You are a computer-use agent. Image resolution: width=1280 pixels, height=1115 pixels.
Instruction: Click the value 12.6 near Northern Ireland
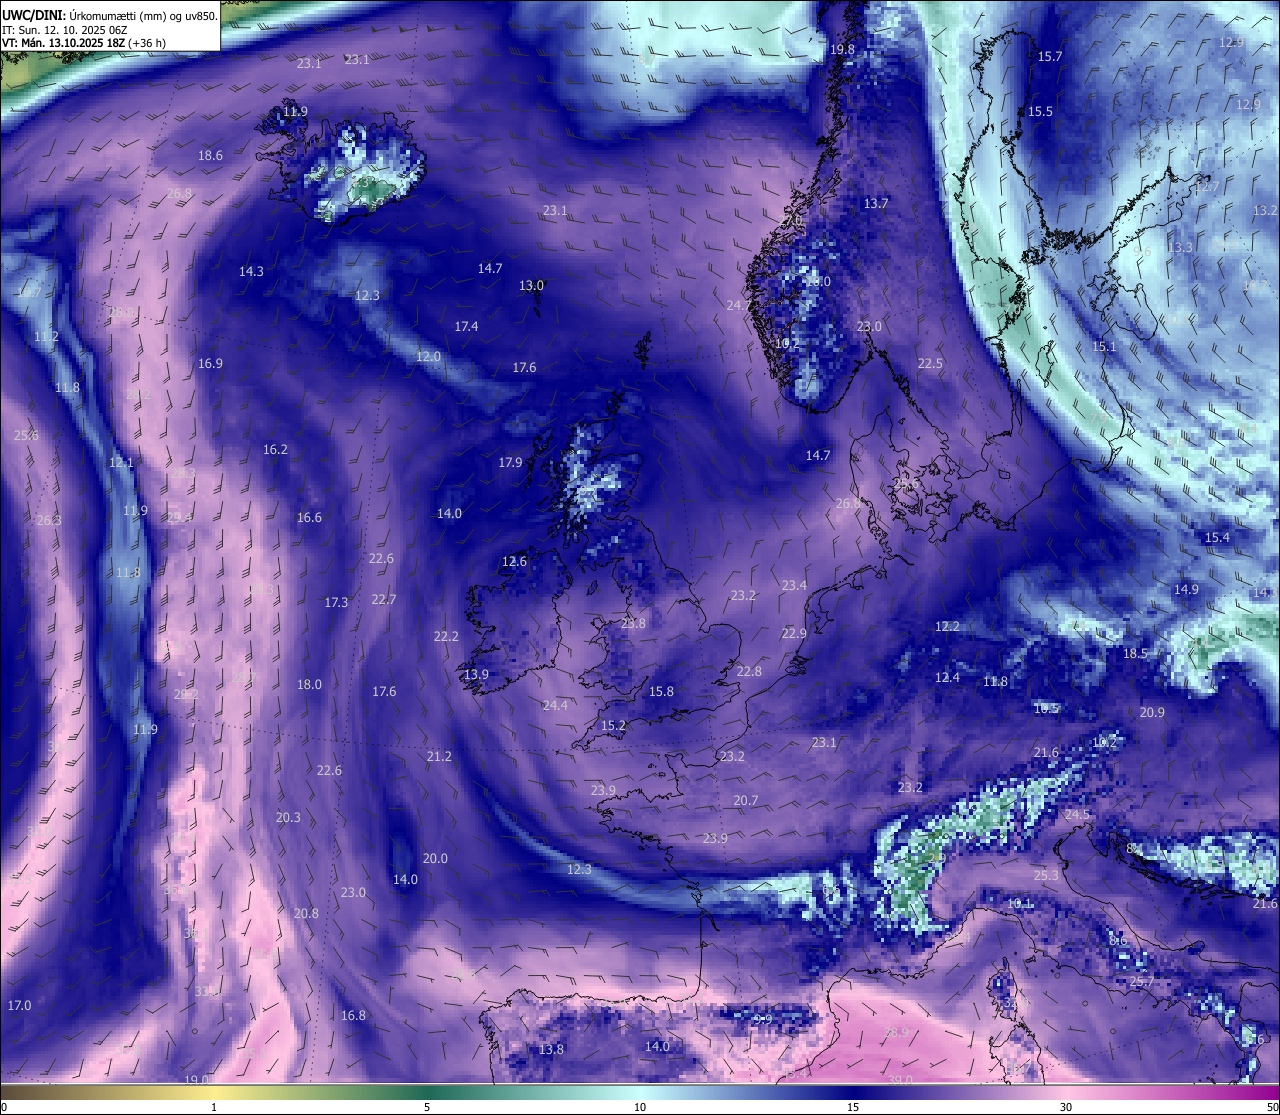click(x=514, y=562)
